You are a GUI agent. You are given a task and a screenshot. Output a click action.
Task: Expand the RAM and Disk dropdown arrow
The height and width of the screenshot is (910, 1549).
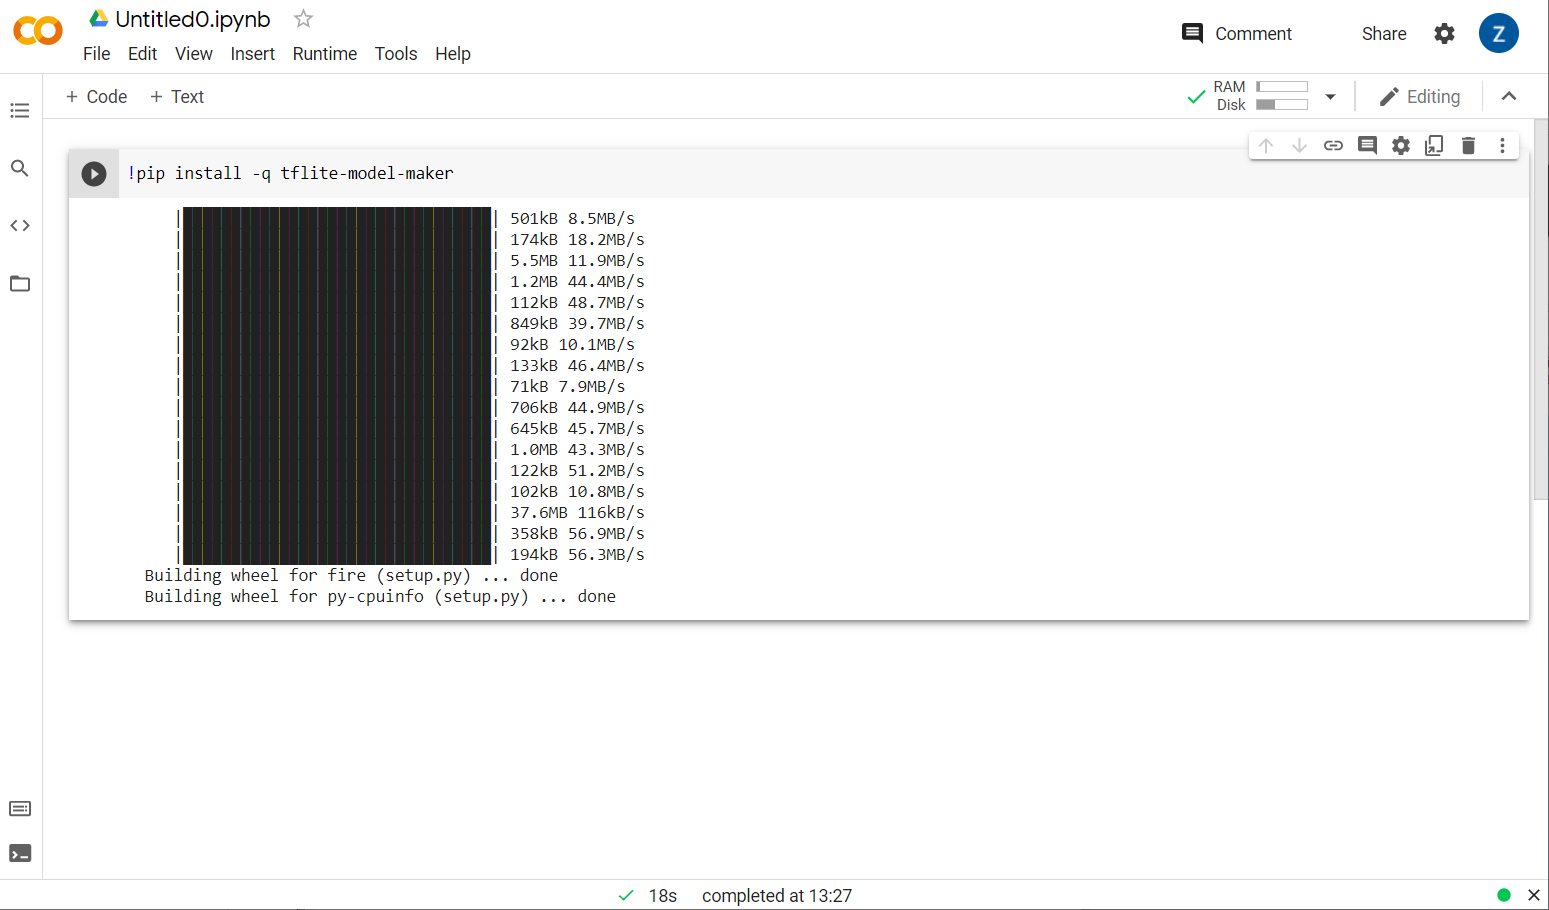(x=1330, y=97)
